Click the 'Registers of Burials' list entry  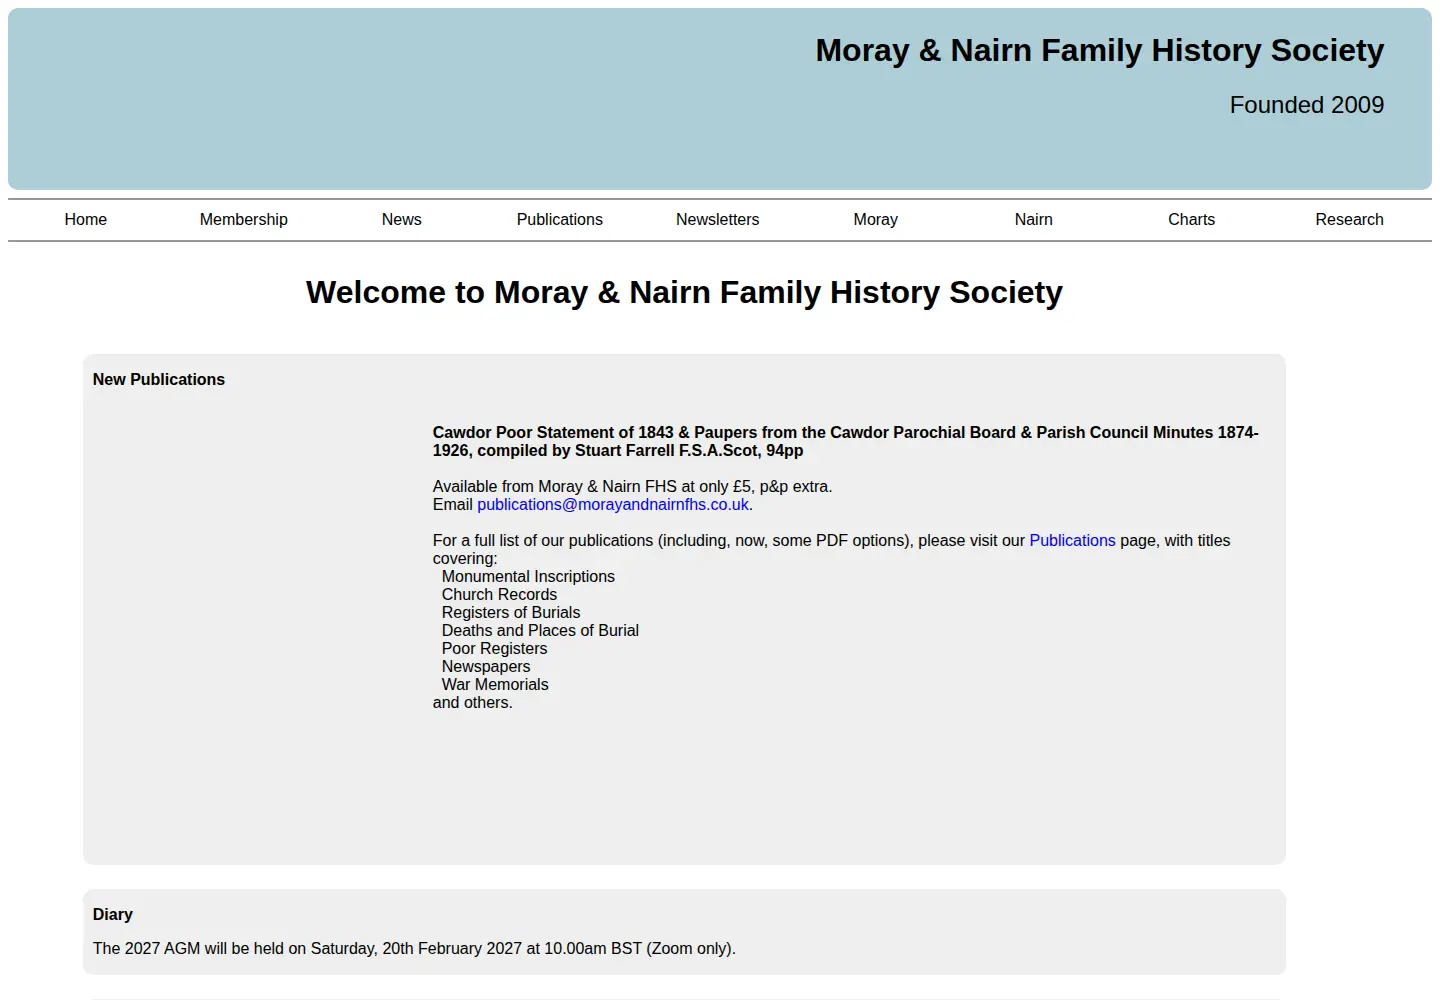coord(511,613)
